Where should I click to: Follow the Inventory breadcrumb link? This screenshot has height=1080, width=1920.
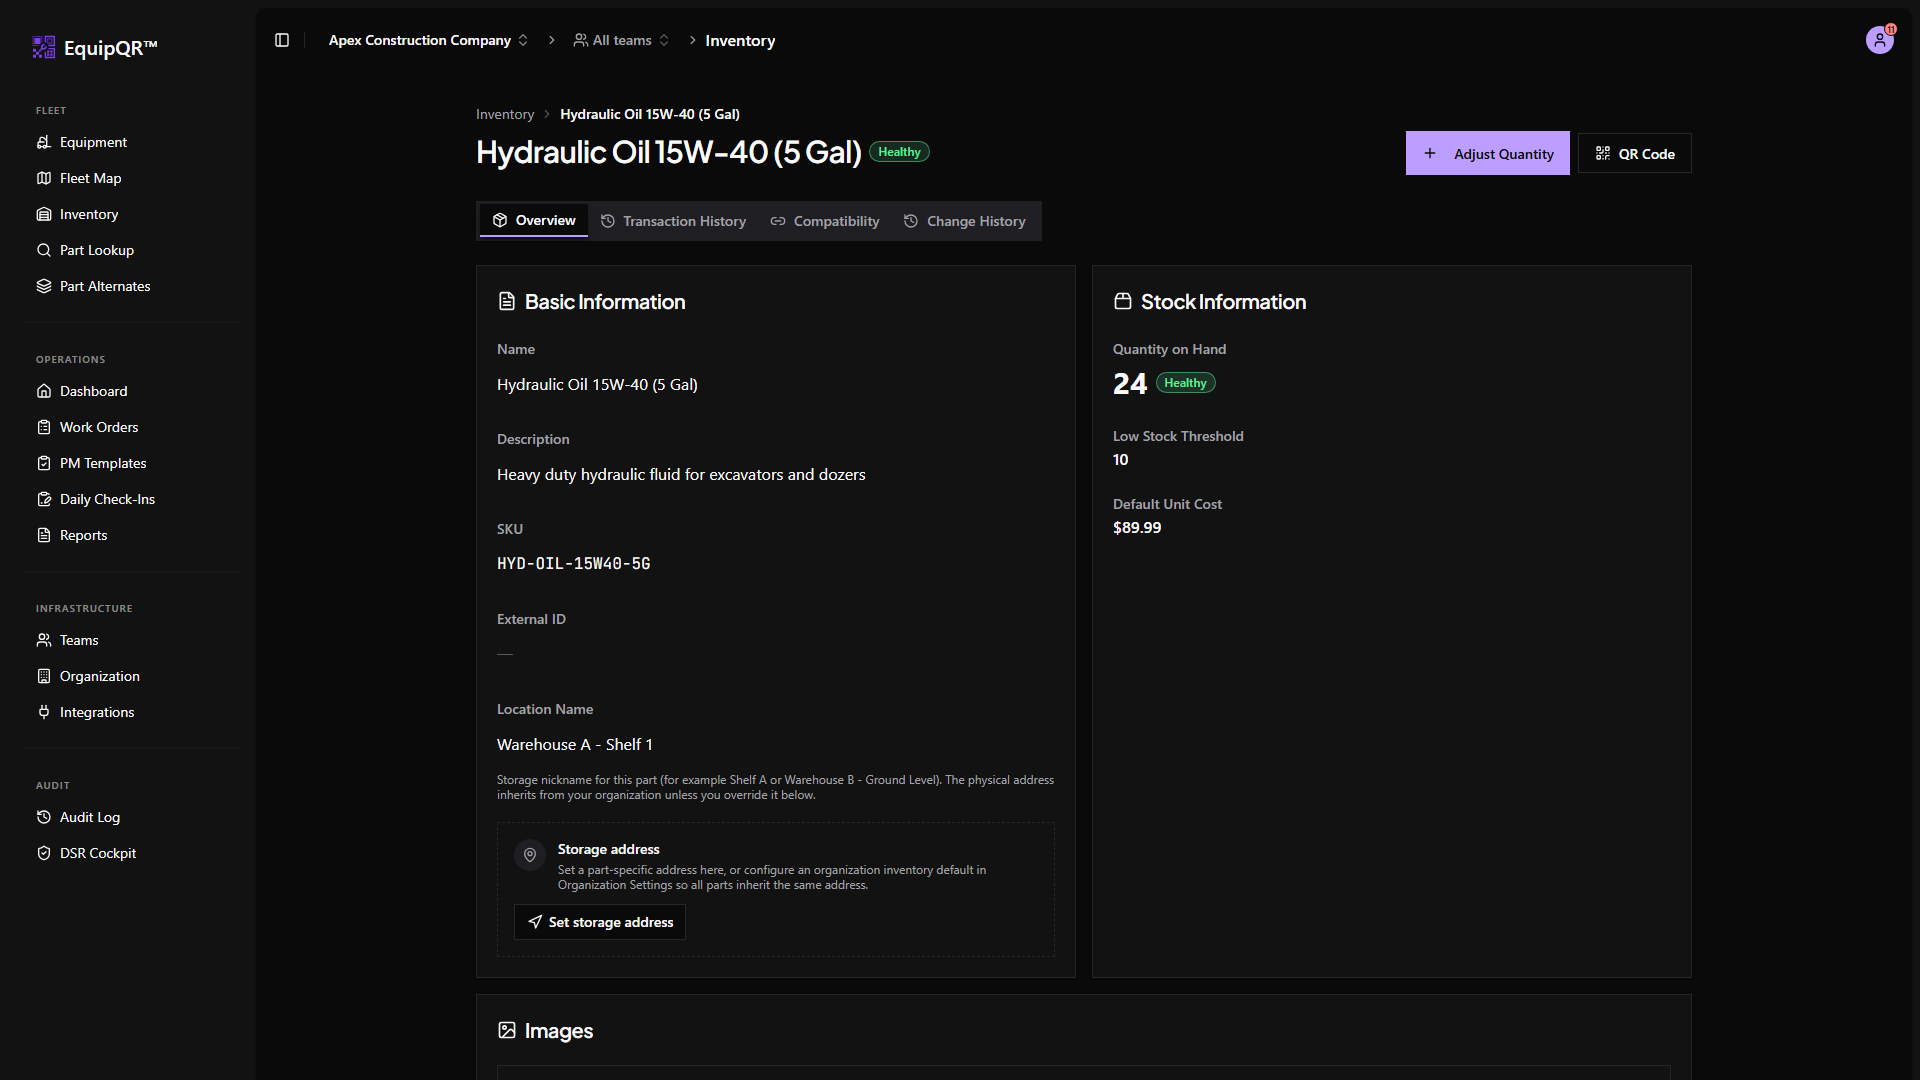tap(505, 114)
